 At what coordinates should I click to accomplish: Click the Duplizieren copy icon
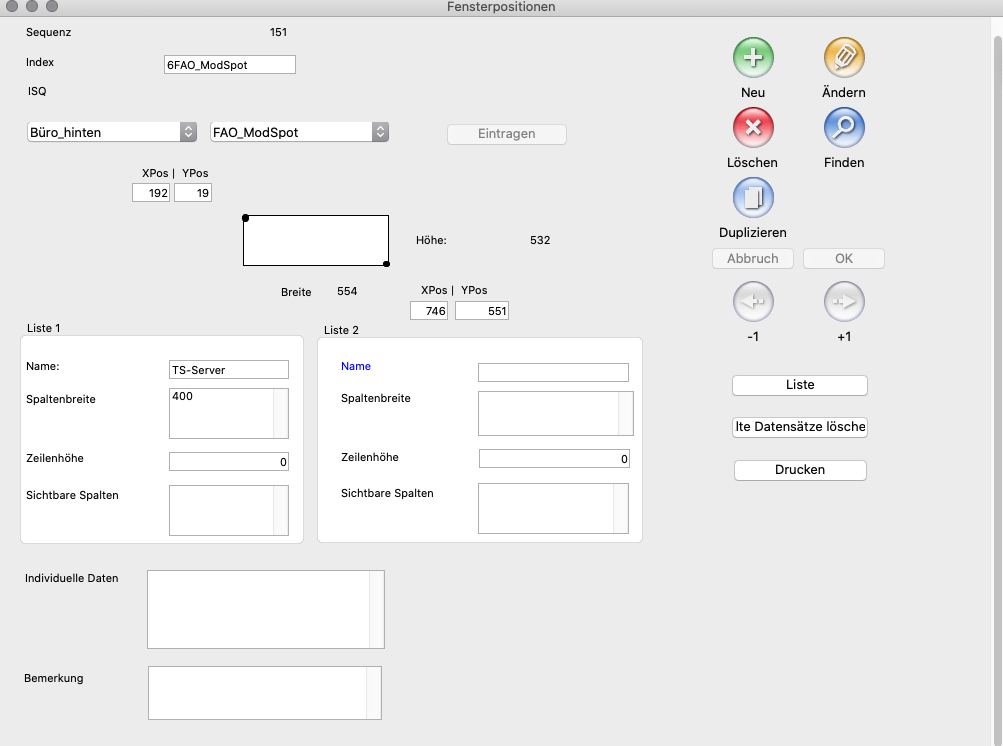click(753, 198)
